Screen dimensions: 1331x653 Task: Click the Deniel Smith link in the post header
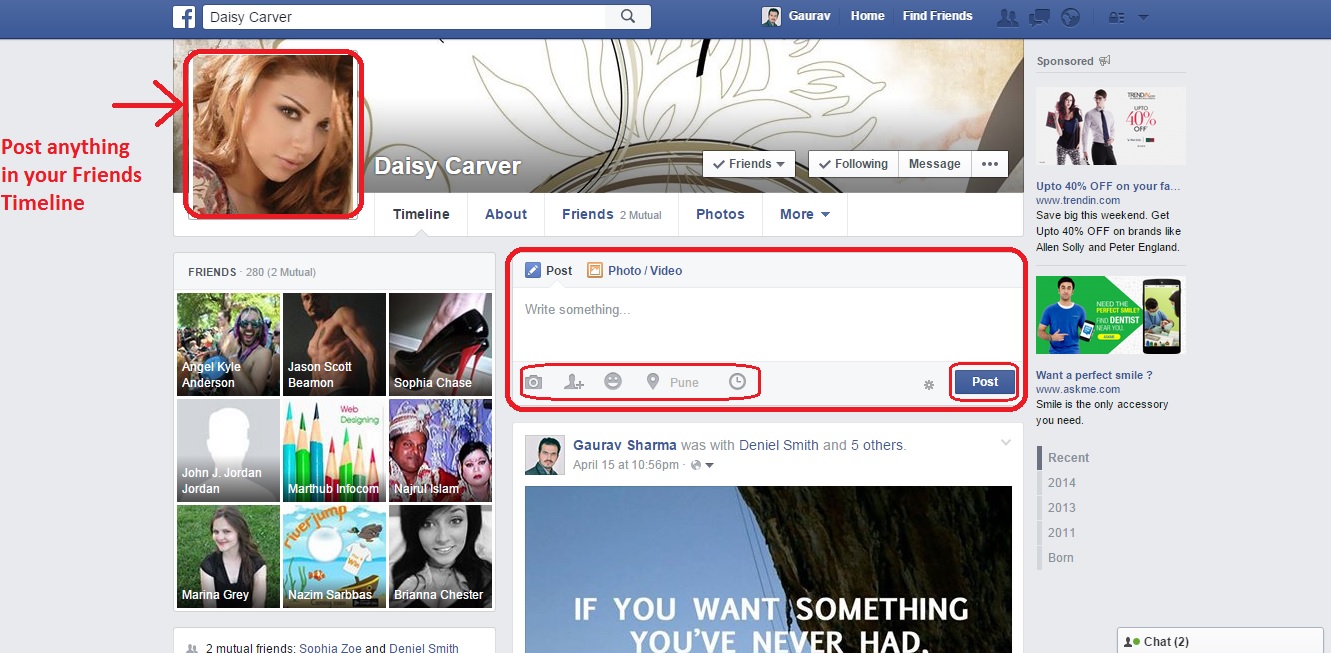779,445
